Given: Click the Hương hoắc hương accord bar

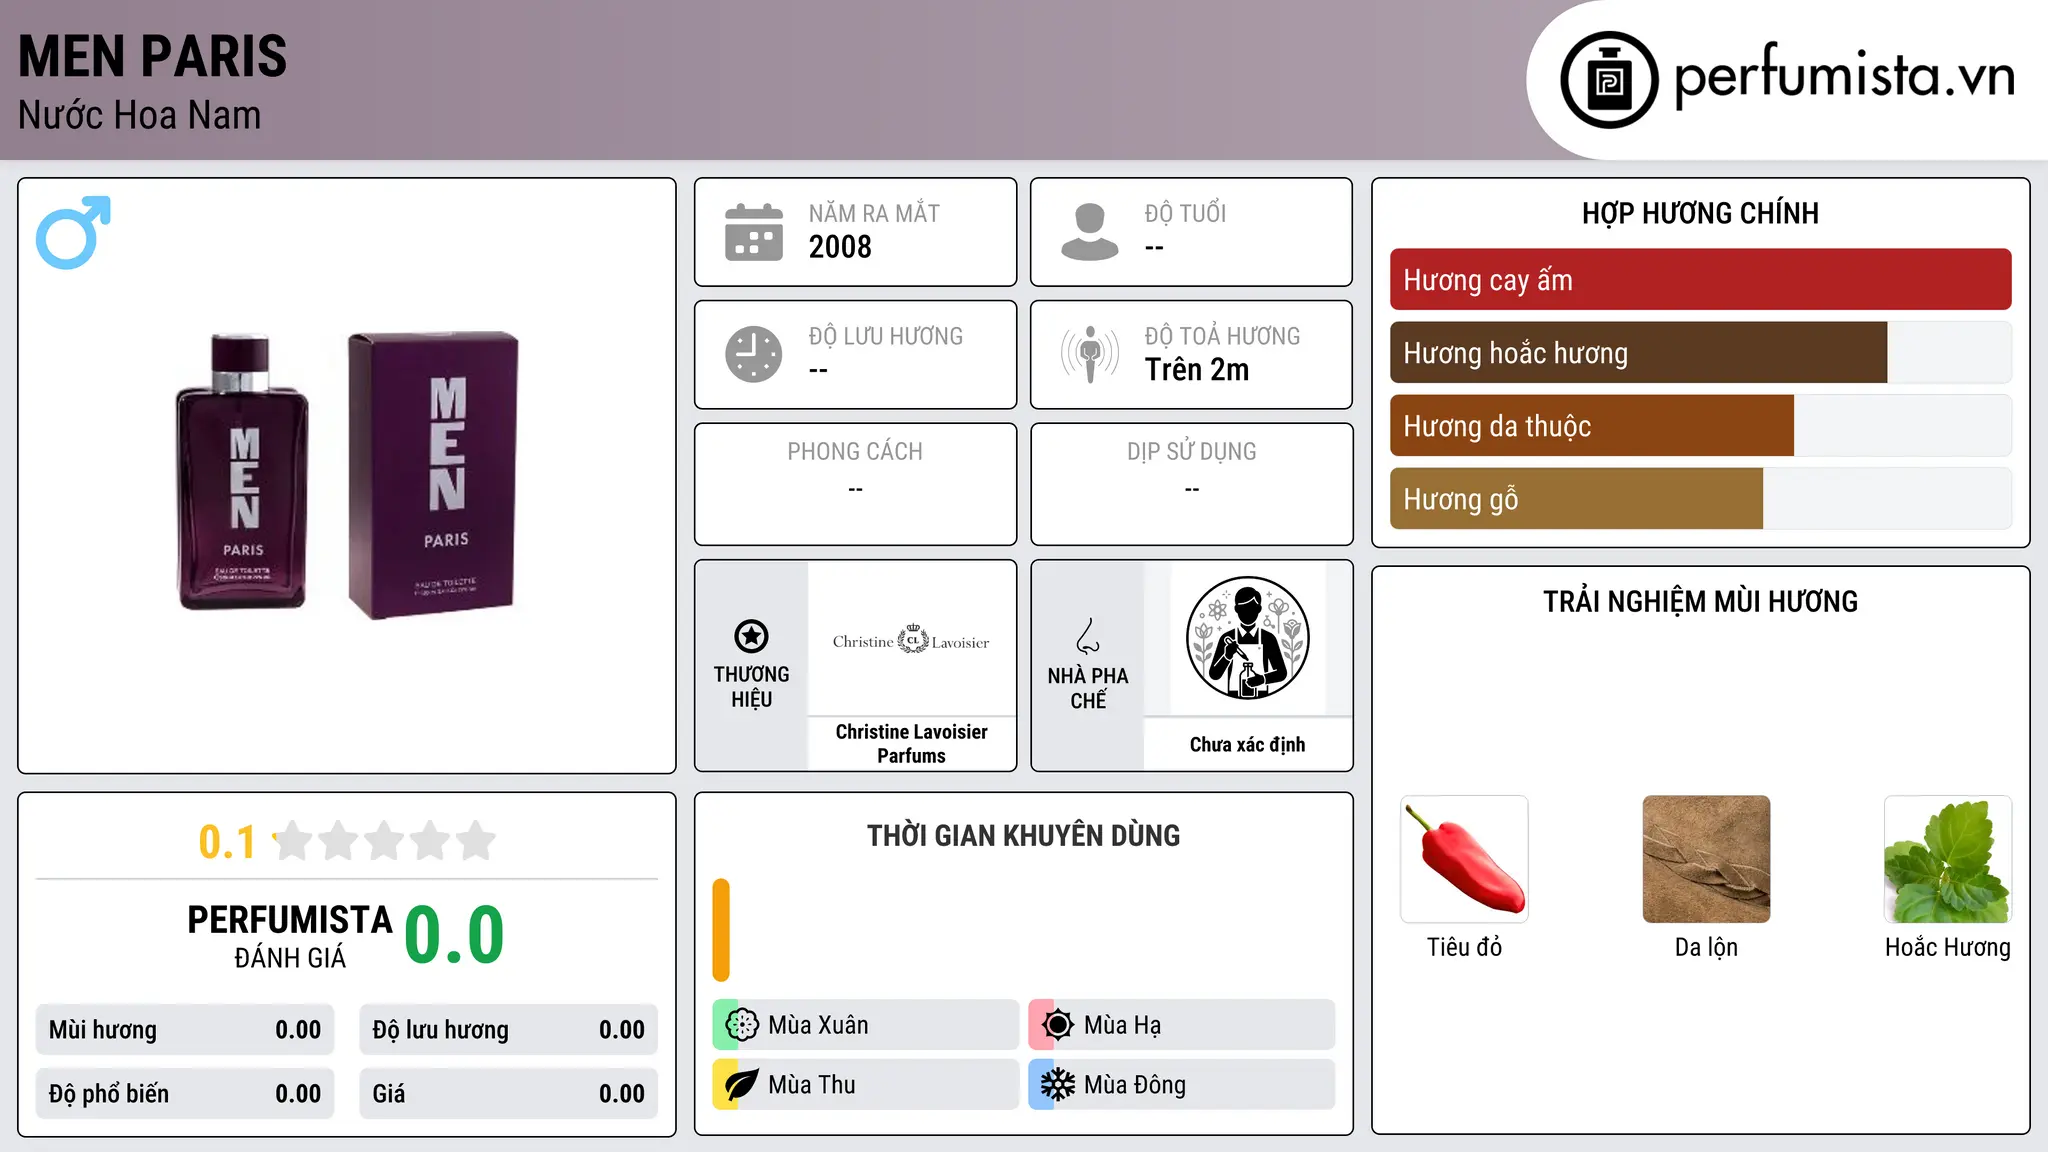Looking at the screenshot, I should point(1700,353).
